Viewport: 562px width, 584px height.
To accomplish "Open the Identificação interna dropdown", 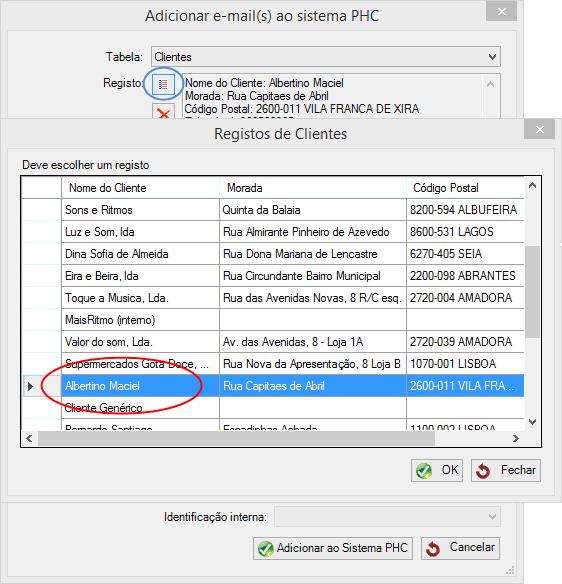I will click(387, 517).
